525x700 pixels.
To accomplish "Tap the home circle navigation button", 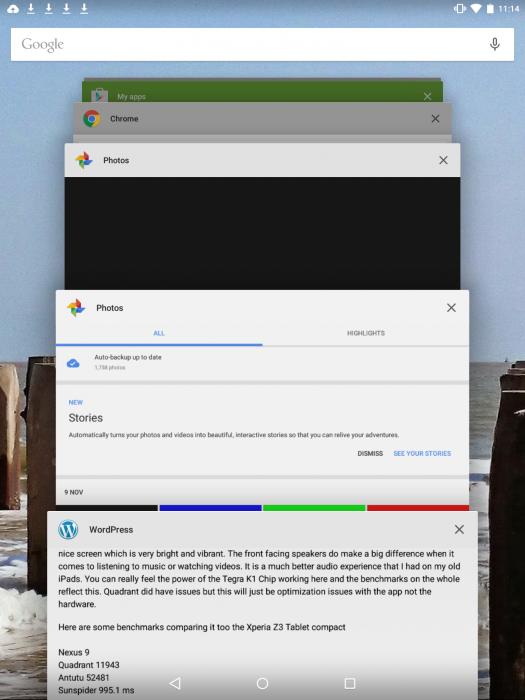I will tap(262, 683).
